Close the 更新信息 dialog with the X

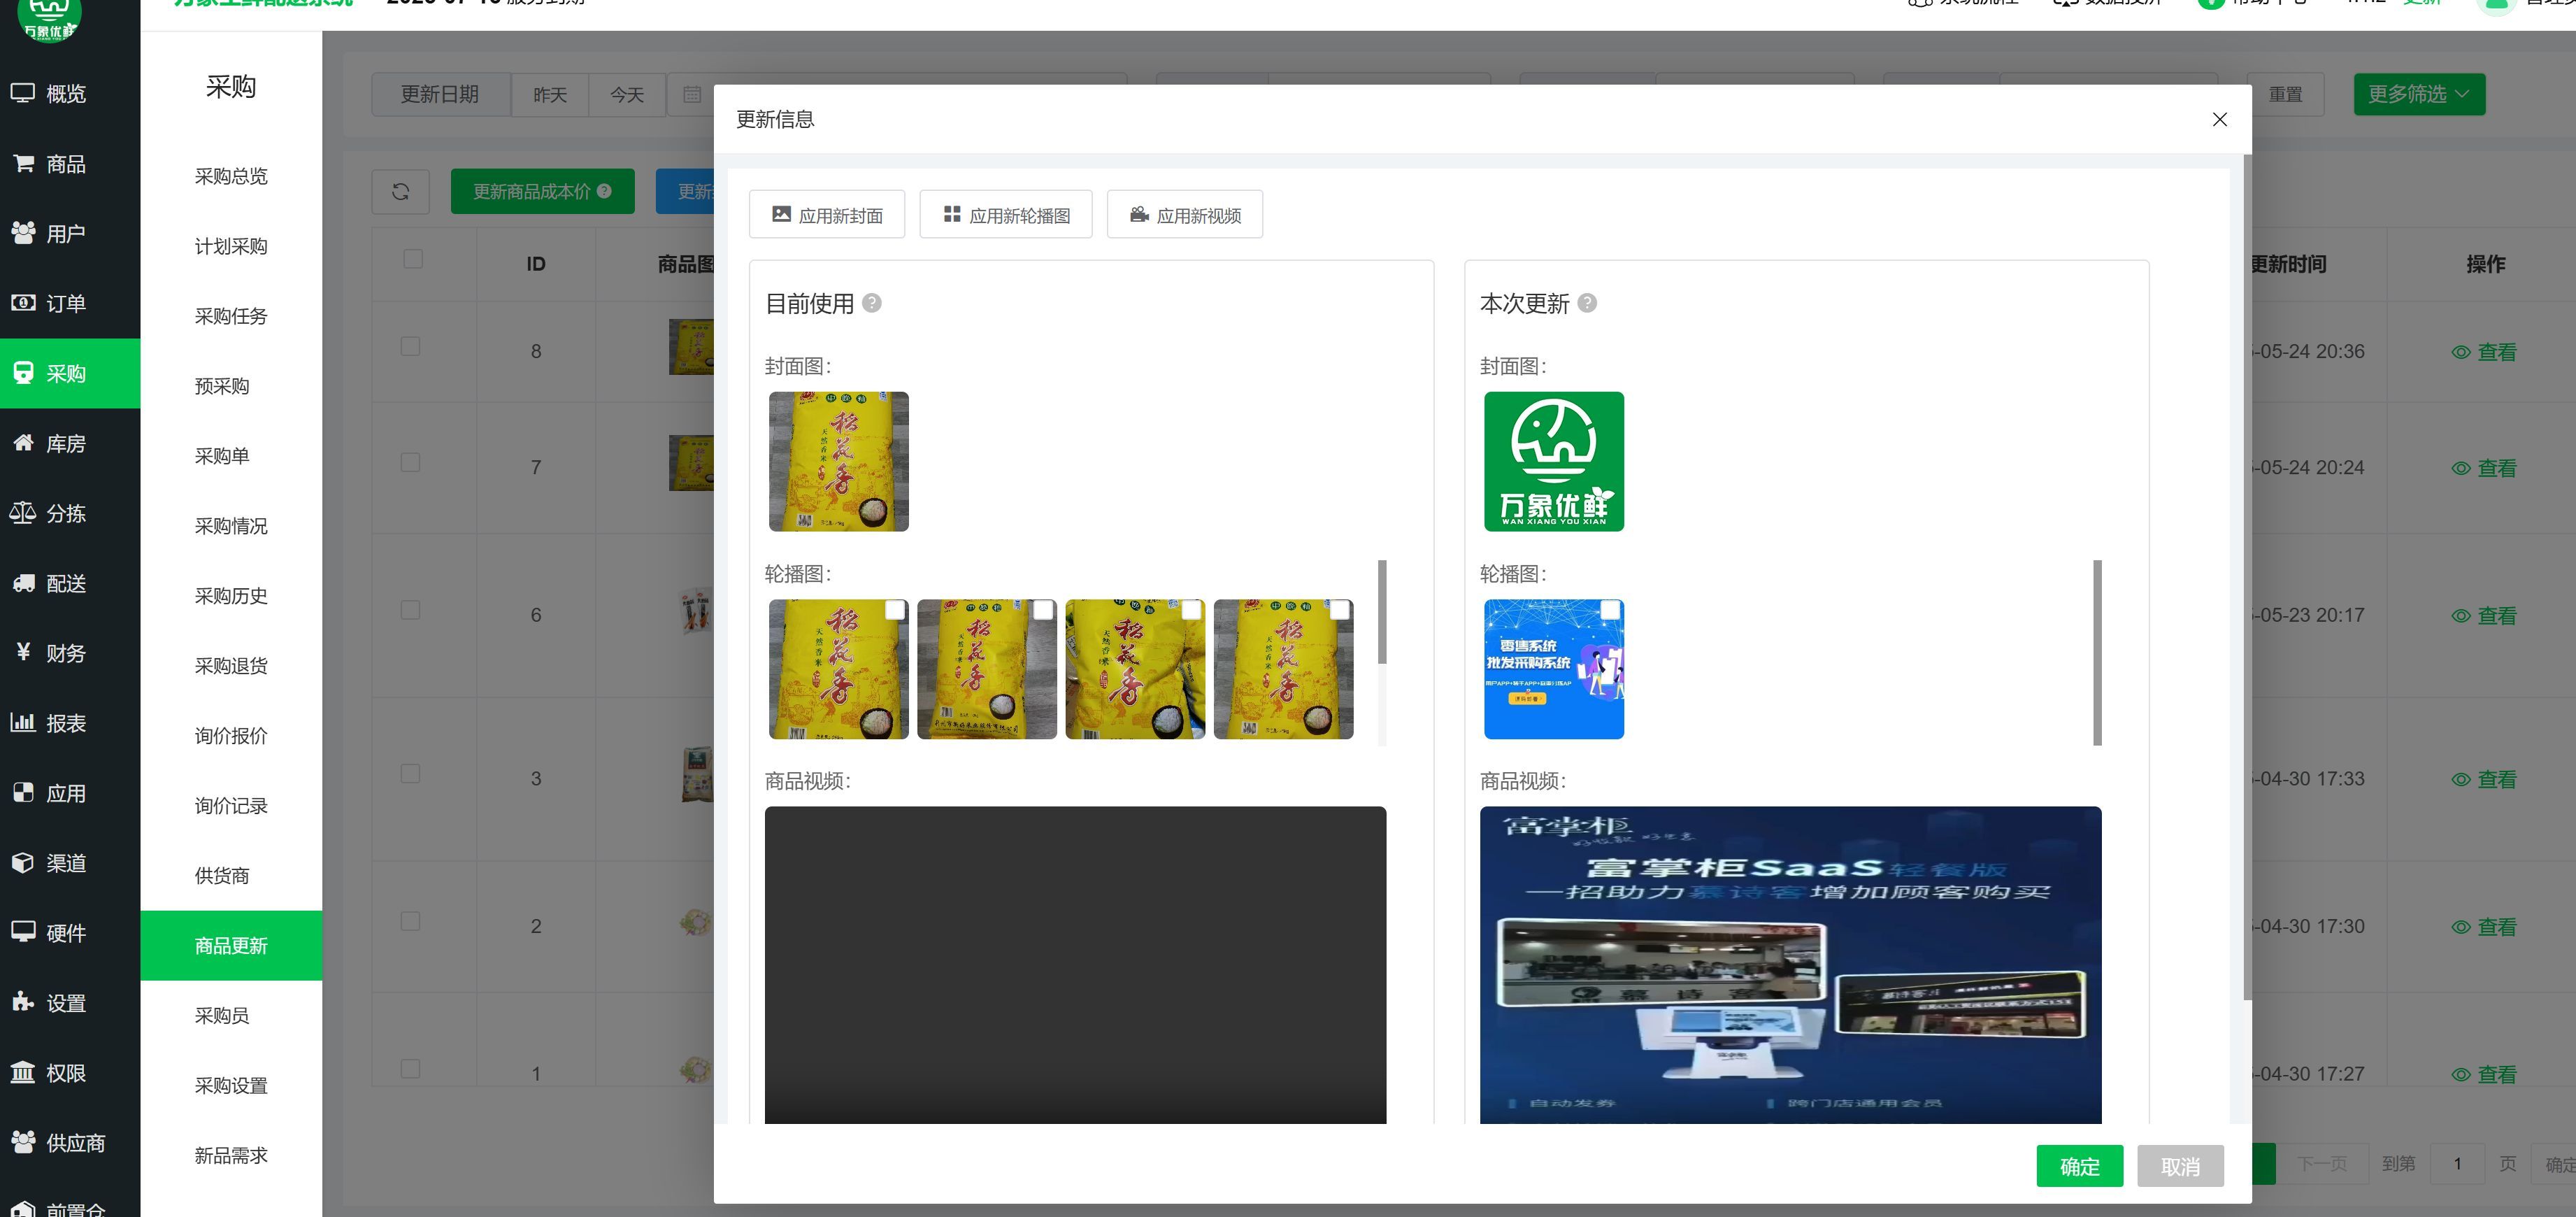point(2219,120)
